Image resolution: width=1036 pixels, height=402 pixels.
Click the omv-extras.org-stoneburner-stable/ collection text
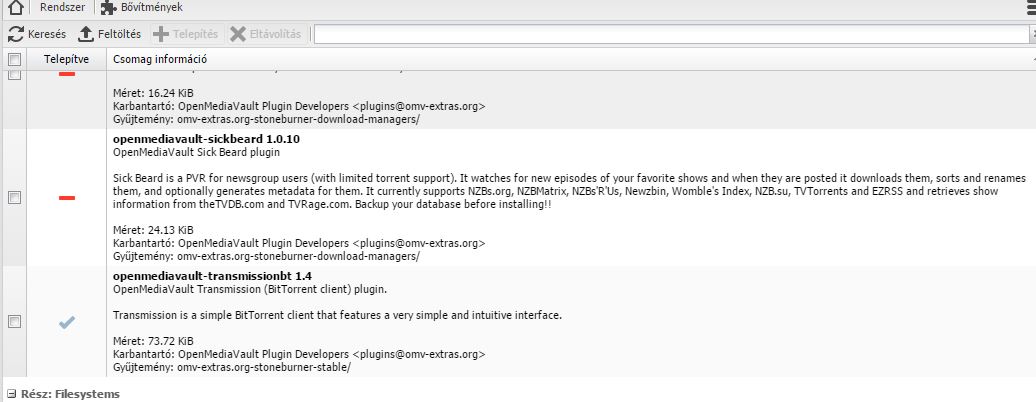tap(264, 367)
